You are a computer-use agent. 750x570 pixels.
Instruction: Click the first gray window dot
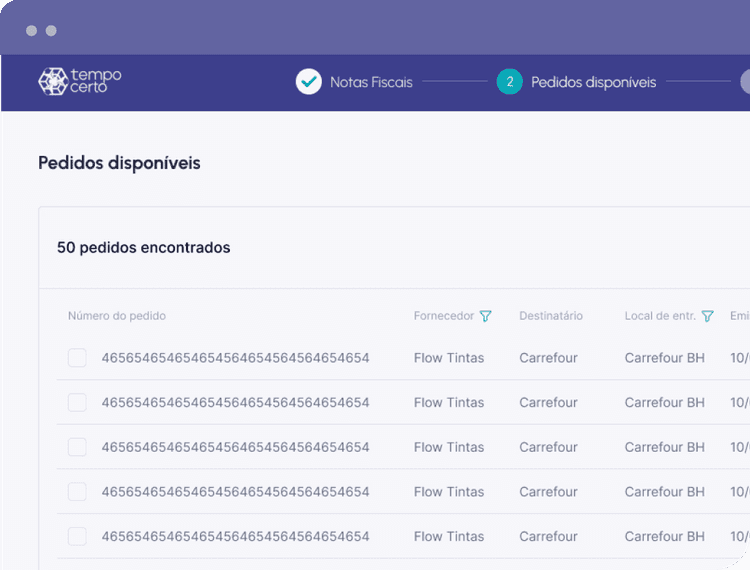tap(32, 31)
